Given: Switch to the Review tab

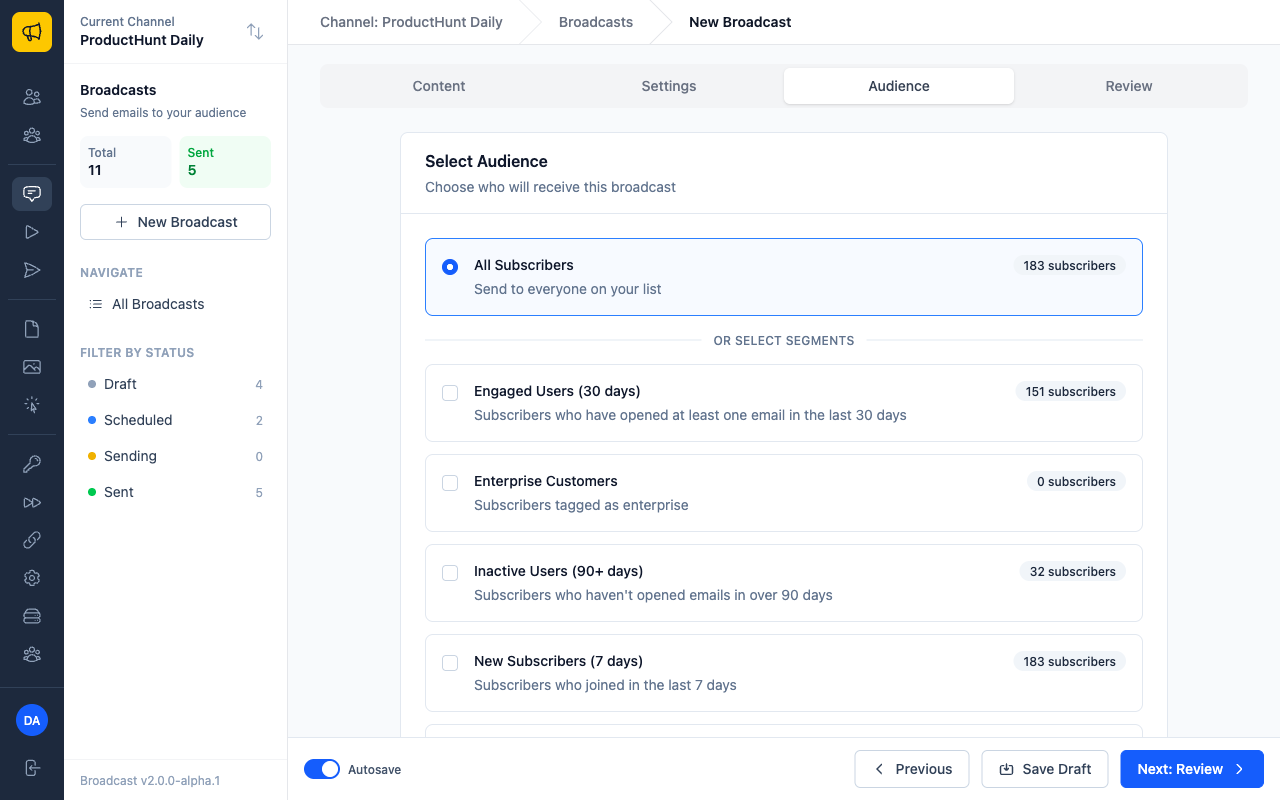Looking at the screenshot, I should click(1129, 86).
